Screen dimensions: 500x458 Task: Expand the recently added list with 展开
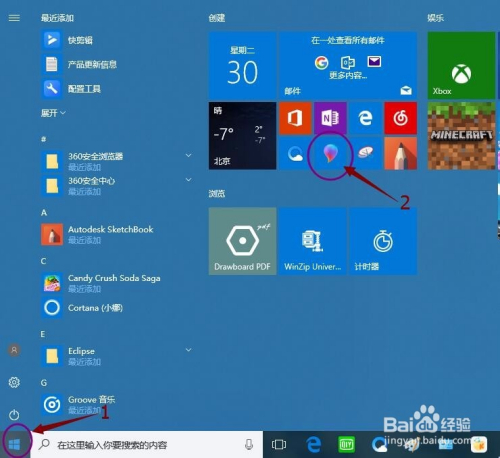pyautogui.click(x=53, y=113)
